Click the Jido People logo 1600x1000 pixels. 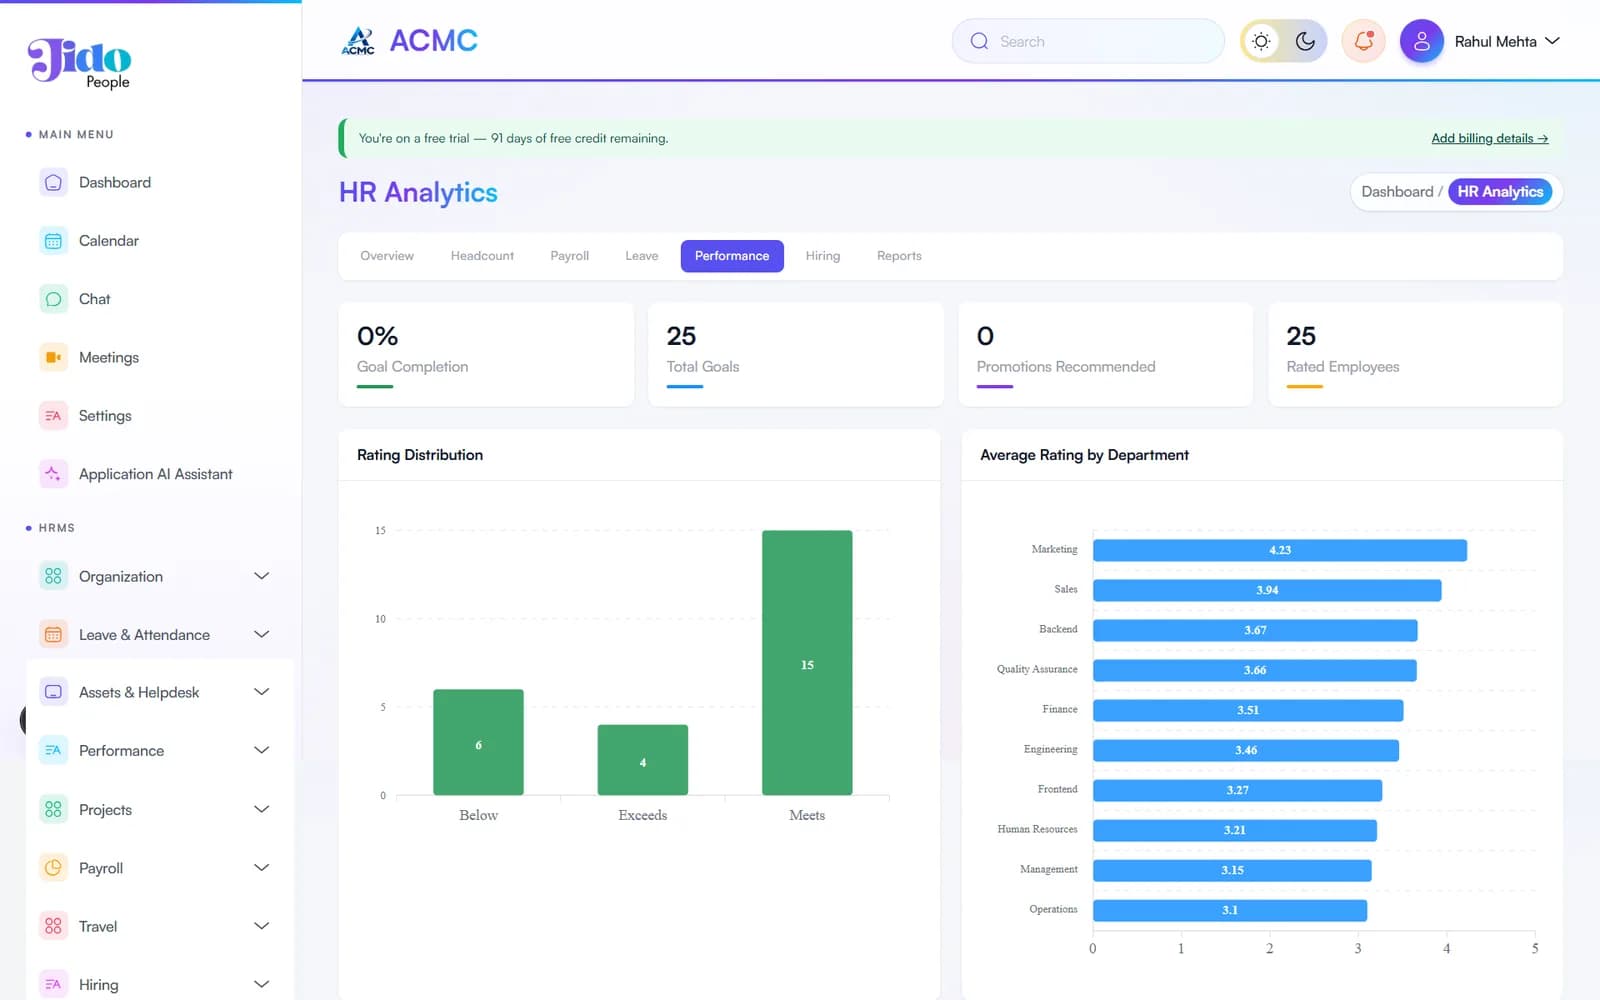coord(80,63)
